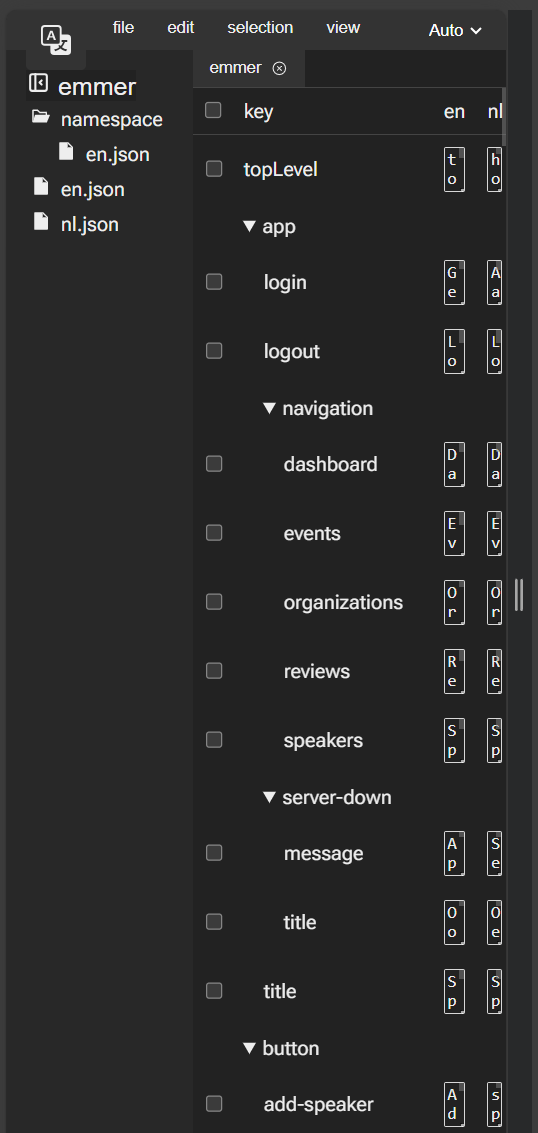
Task: Click the file icon of root en.json
Action: 41,186
